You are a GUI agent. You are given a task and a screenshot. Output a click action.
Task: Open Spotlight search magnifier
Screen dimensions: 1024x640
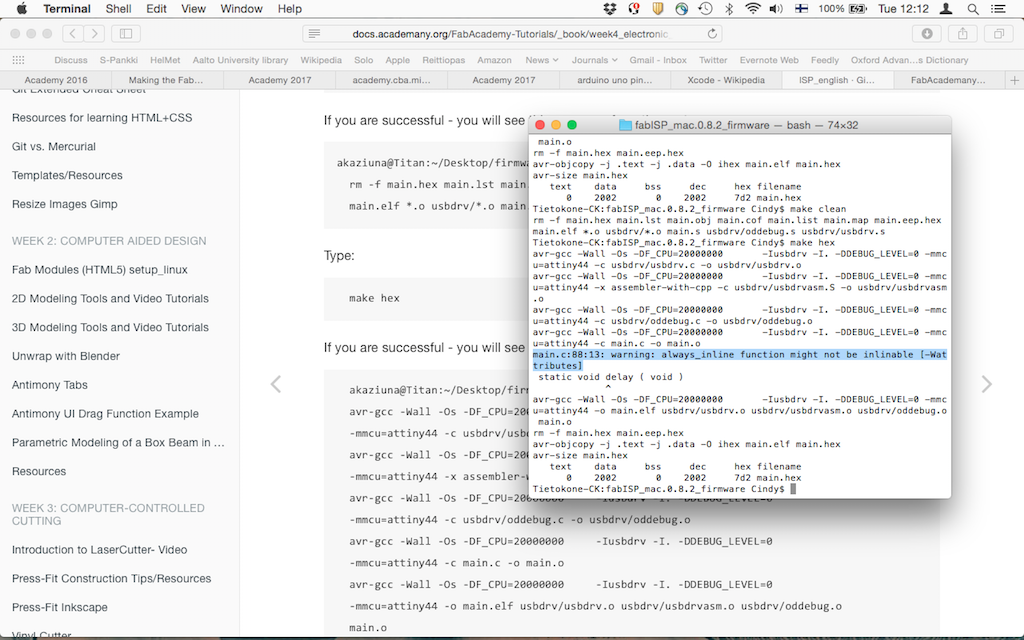[973, 8]
